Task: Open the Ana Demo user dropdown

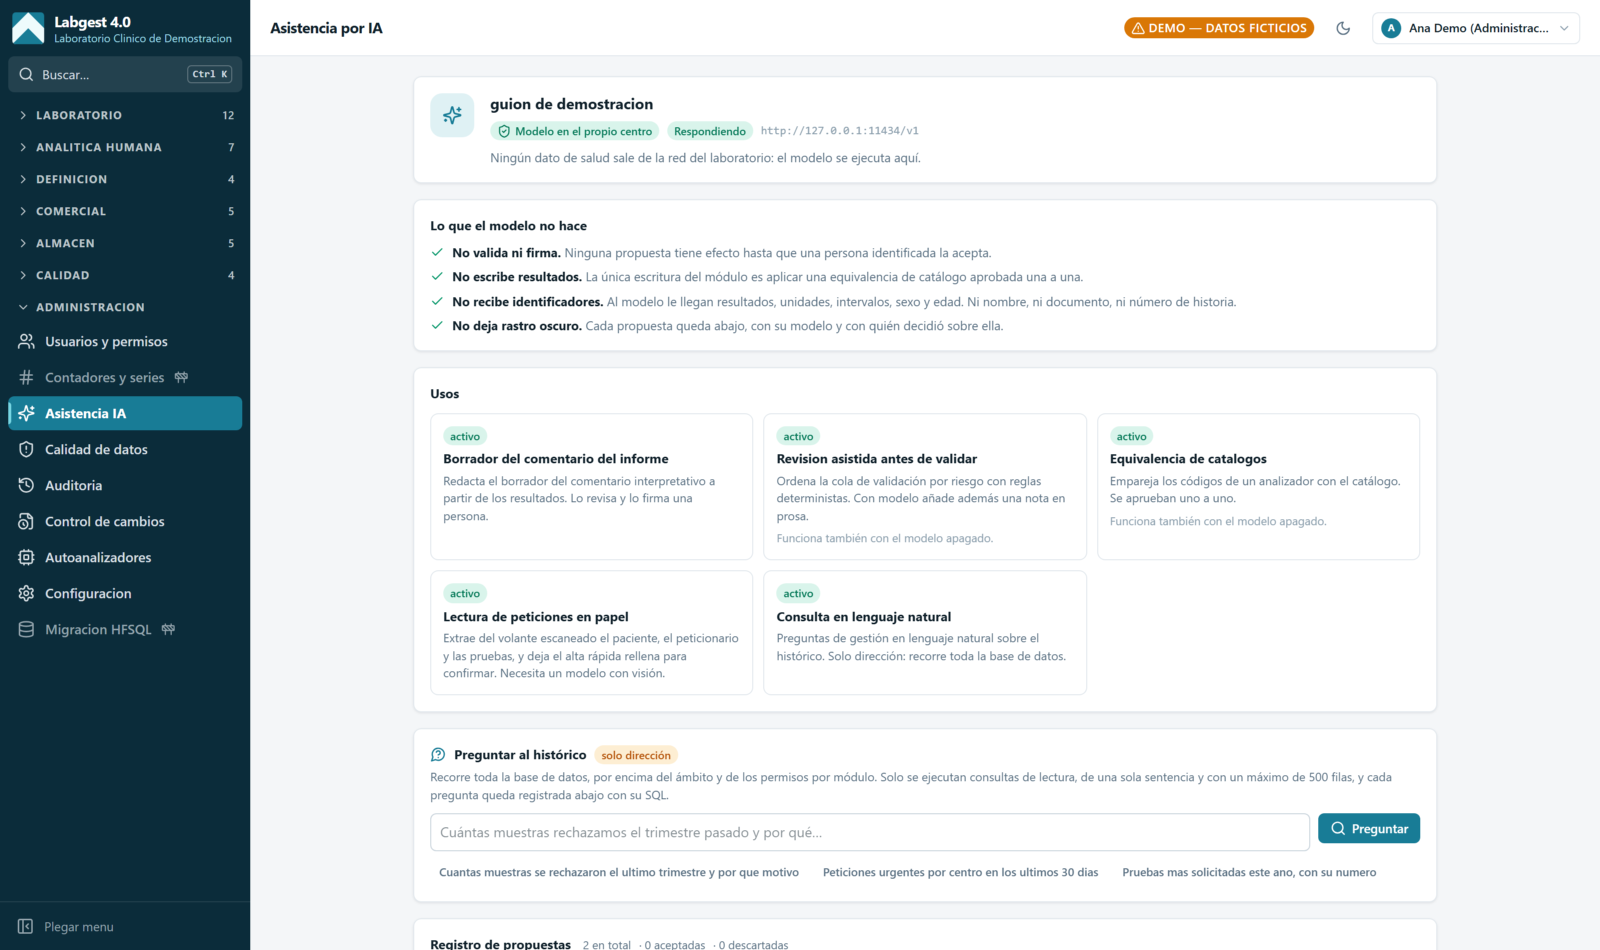Action: click(1476, 28)
